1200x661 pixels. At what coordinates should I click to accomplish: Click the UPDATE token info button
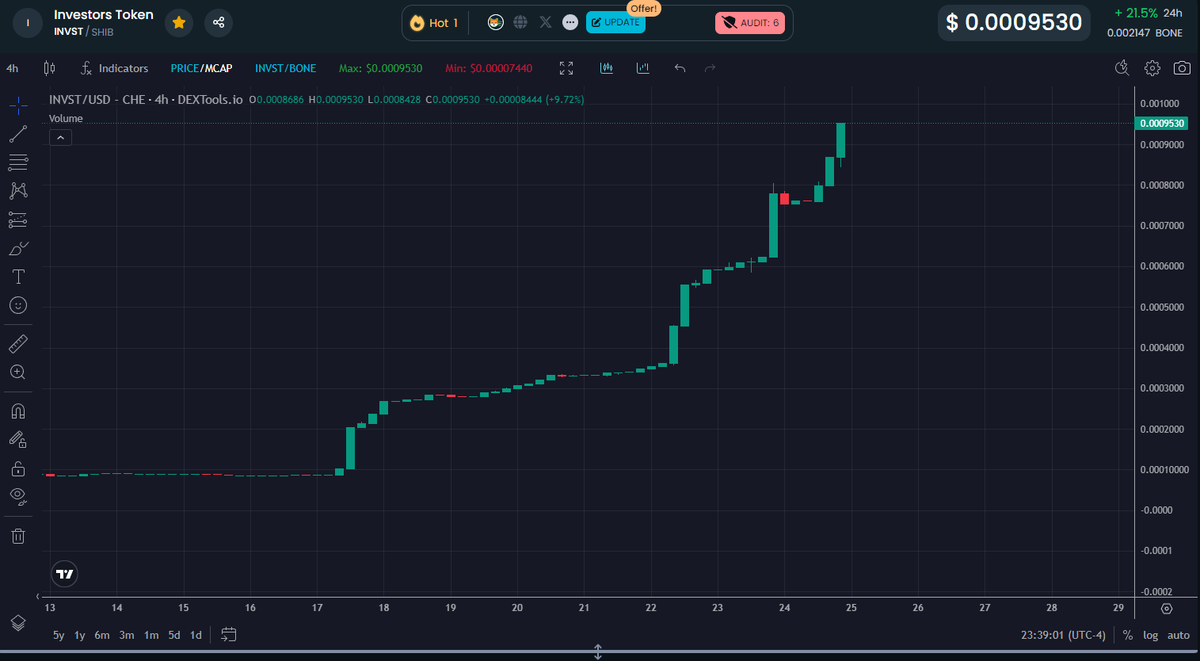click(x=615, y=22)
